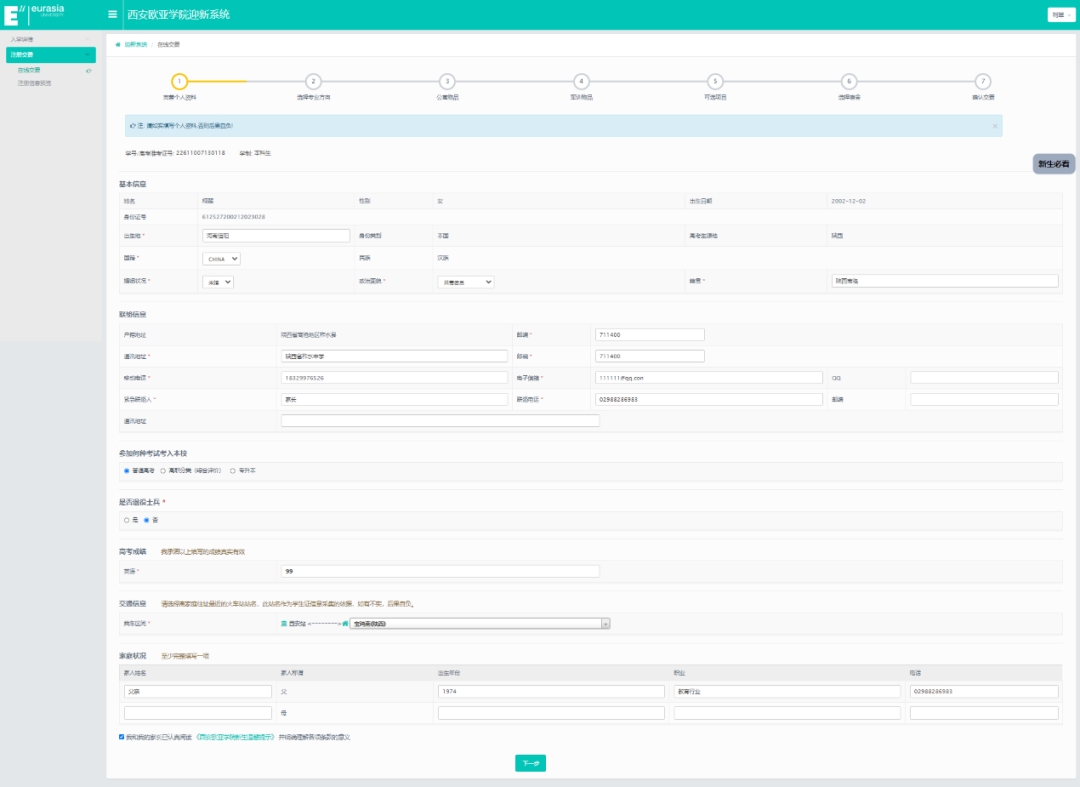This screenshot has width=1080, height=787.
Task: Click step 2 circle in progress wizard
Action: point(313,82)
